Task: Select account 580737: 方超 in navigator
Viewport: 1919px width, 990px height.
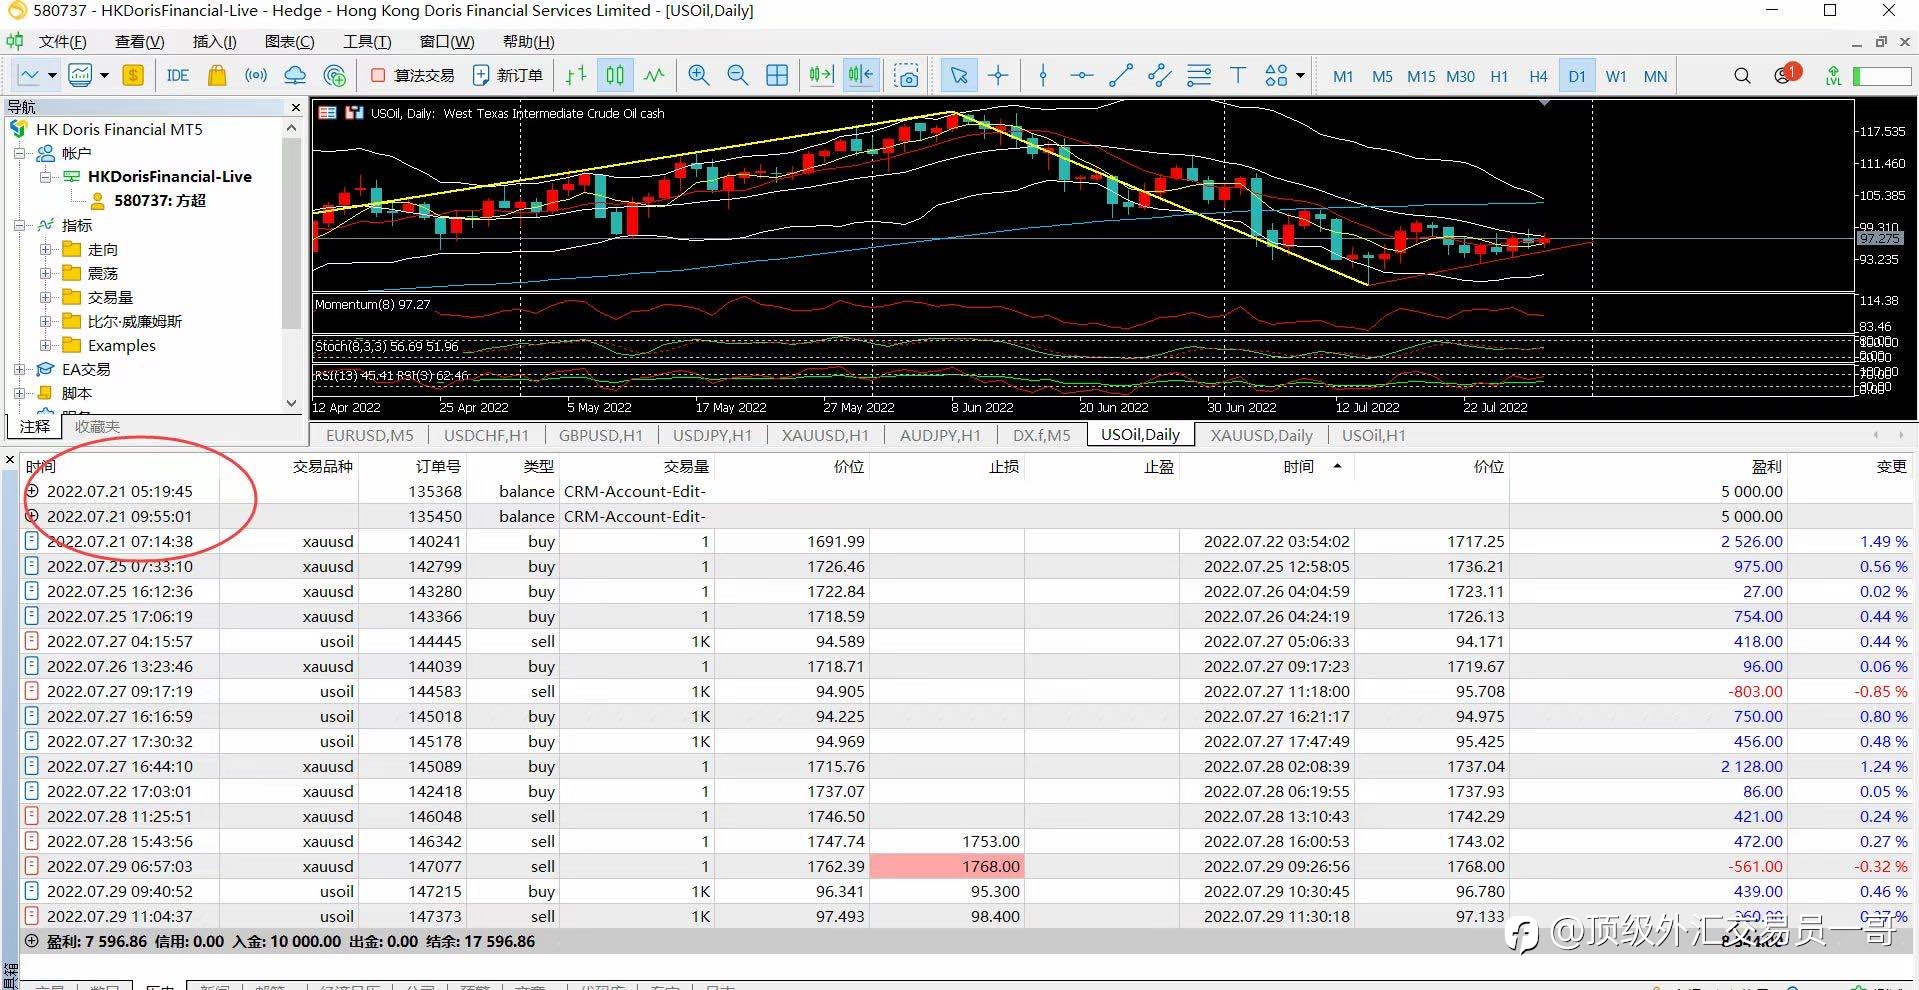Action: pyautogui.click(x=159, y=200)
